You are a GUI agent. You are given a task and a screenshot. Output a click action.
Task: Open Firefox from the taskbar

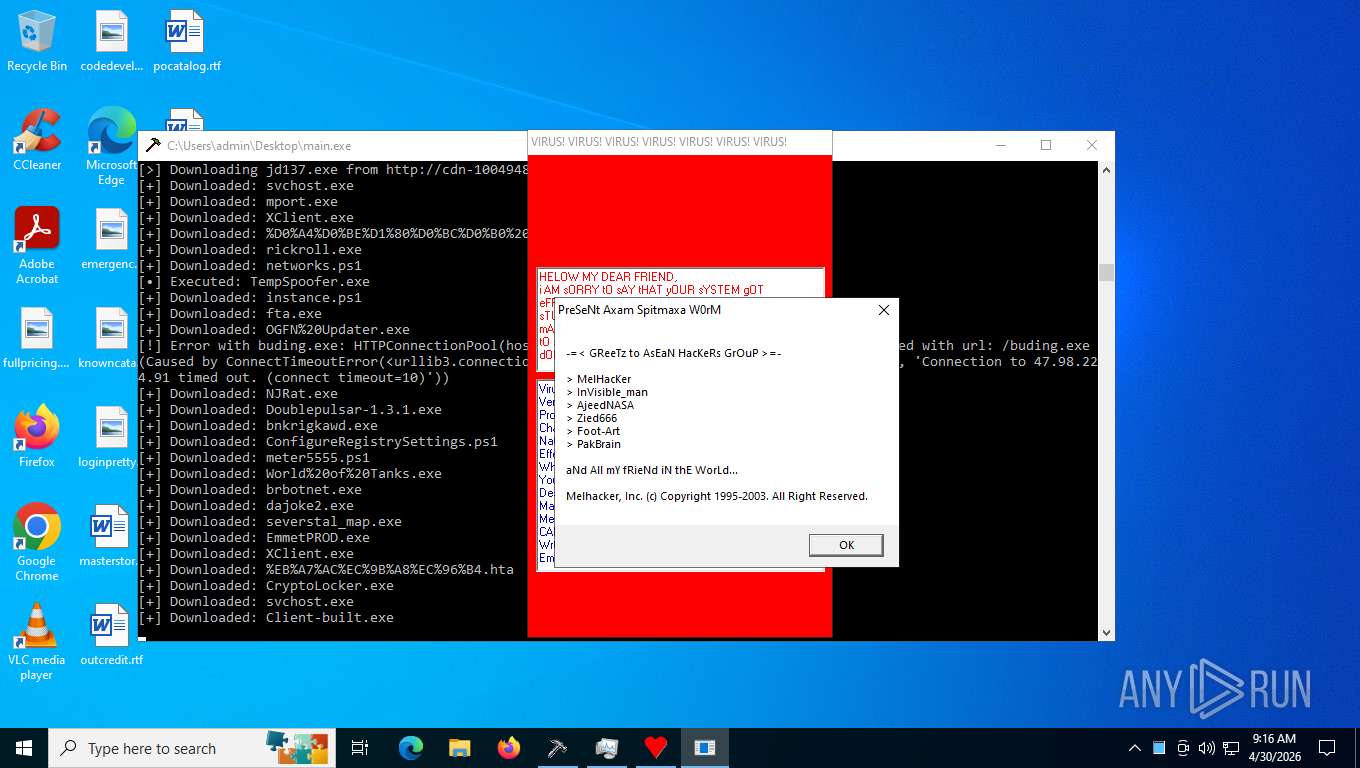tap(509, 748)
